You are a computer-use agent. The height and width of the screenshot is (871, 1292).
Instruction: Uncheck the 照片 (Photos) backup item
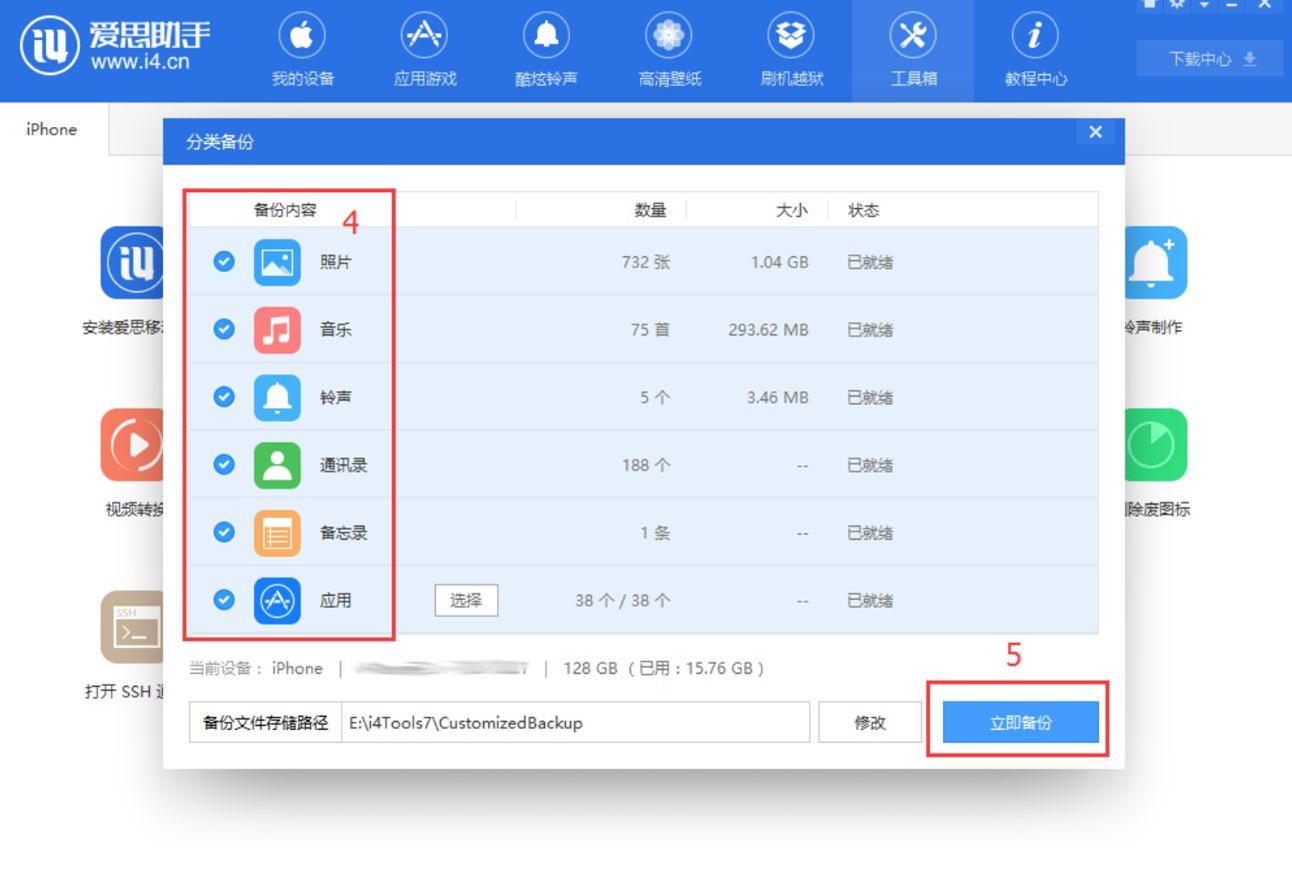(x=223, y=262)
